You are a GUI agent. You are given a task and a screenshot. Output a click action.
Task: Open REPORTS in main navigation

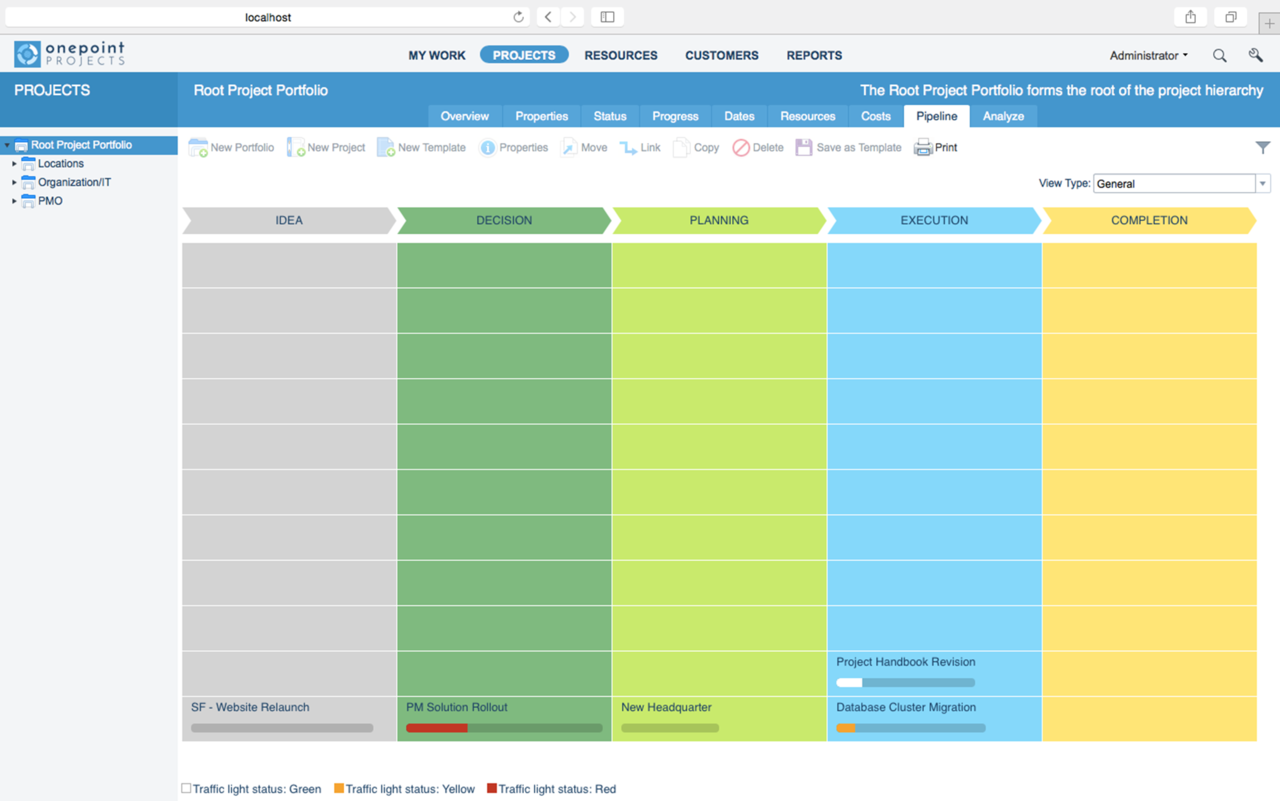(x=814, y=56)
